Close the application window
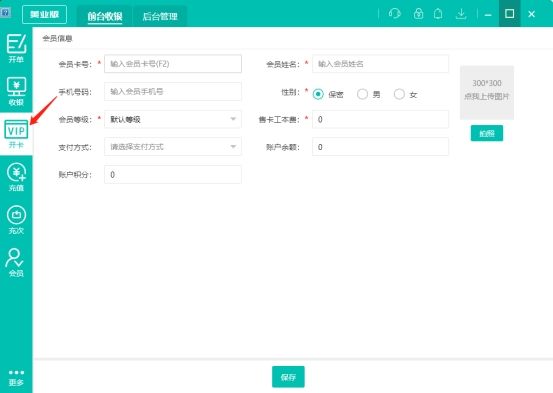The height and width of the screenshot is (393, 553). [x=531, y=14]
